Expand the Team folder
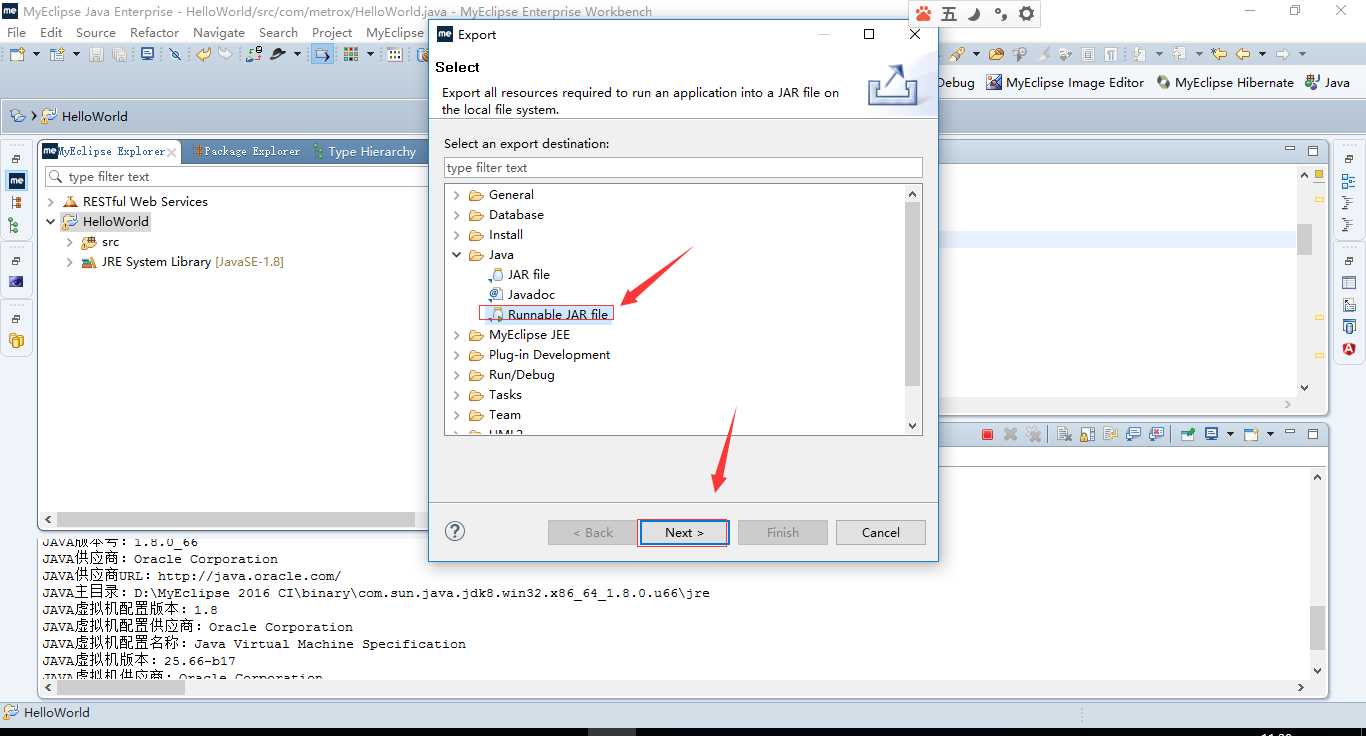 point(457,415)
